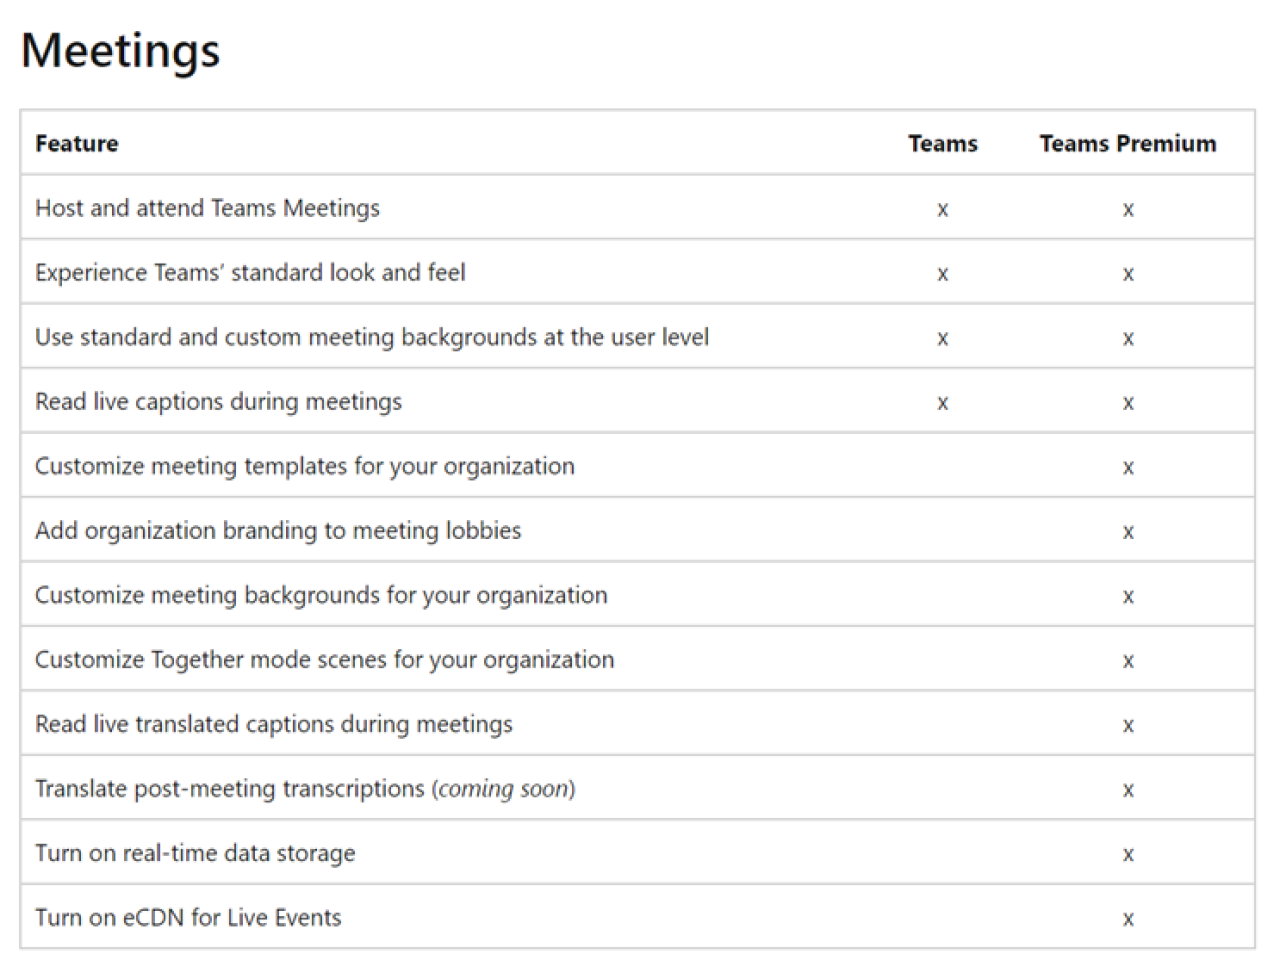
Task: Click the italic 'coming soon' text
Action: click(503, 789)
